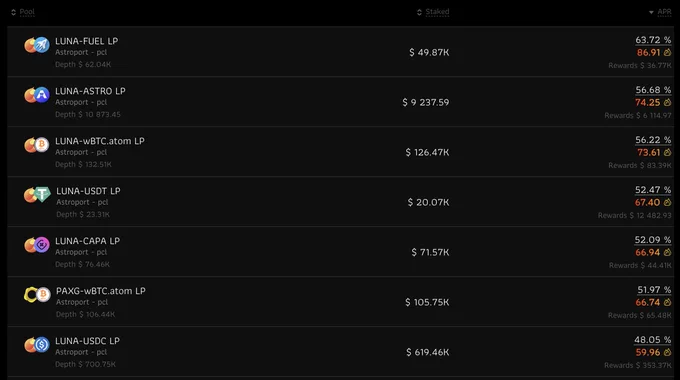The image size is (680, 380).
Task: Open the LUNA-FUEL LP pool name
Action: [x=86, y=41]
